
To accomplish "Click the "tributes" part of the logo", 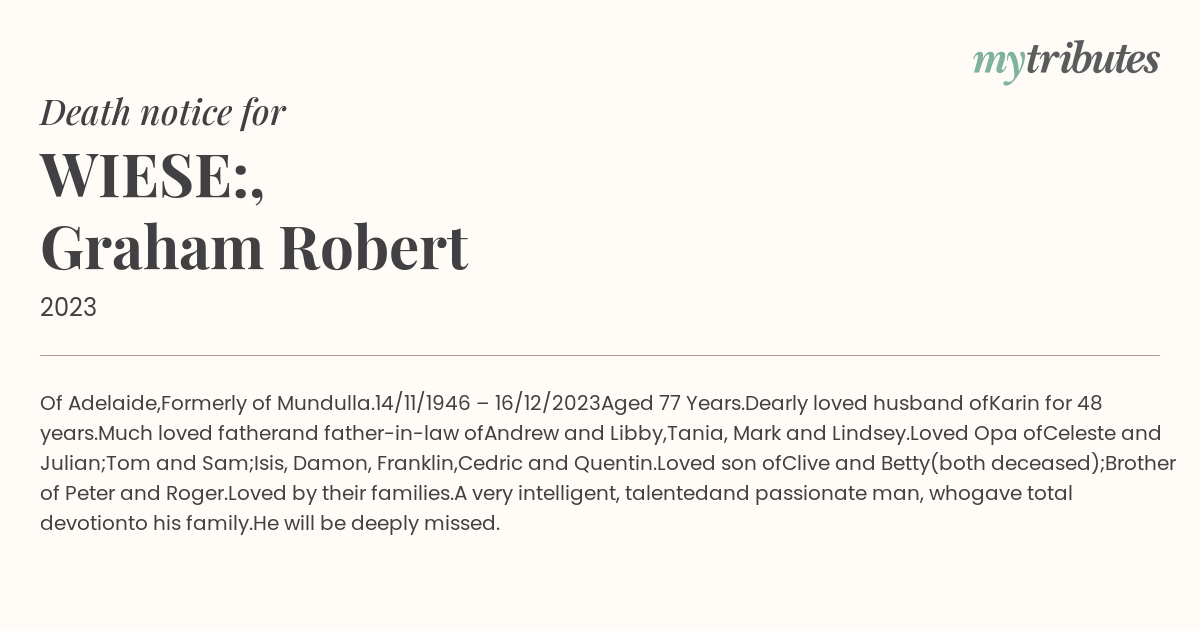I will (x=1093, y=60).
